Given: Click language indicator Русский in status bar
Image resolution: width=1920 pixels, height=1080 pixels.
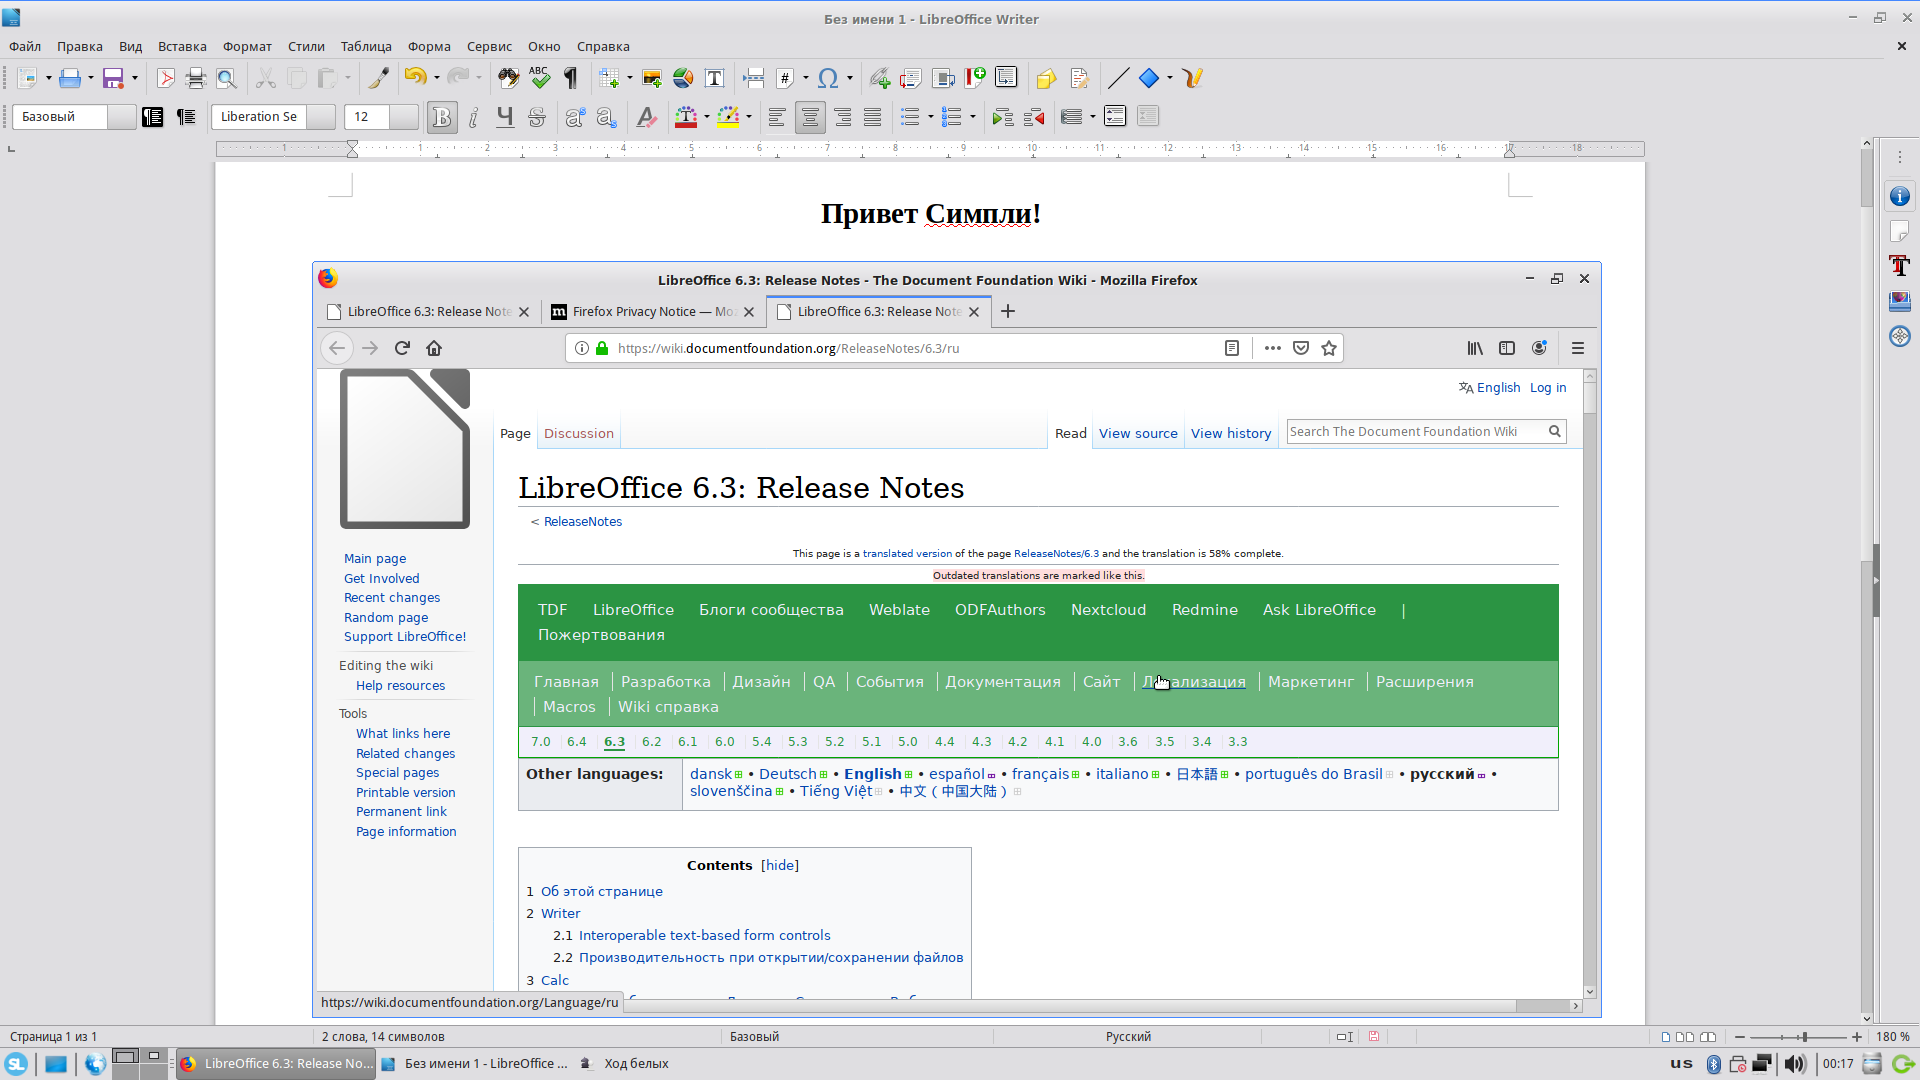Looking at the screenshot, I should pyautogui.click(x=1128, y=1036).
